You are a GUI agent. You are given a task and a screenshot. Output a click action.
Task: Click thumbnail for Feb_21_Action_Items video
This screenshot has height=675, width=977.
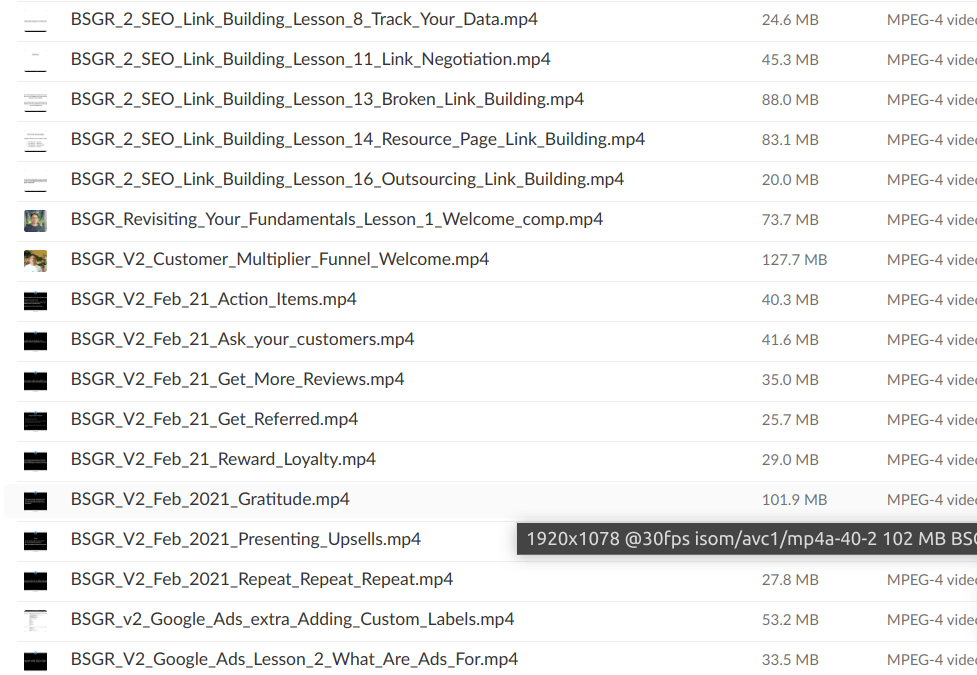35,300
